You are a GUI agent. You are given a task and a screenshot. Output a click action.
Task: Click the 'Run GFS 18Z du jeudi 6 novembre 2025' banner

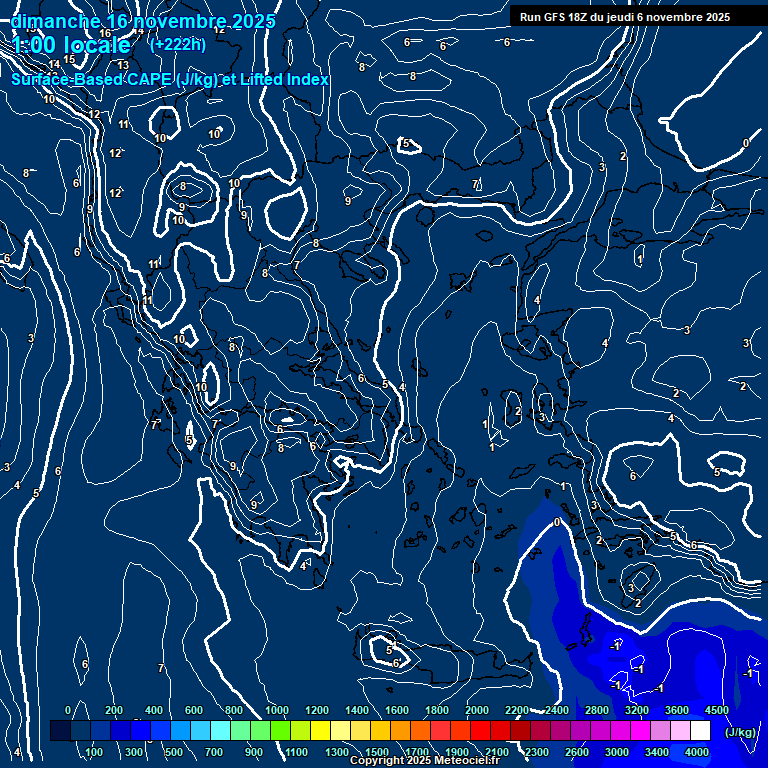625,17
